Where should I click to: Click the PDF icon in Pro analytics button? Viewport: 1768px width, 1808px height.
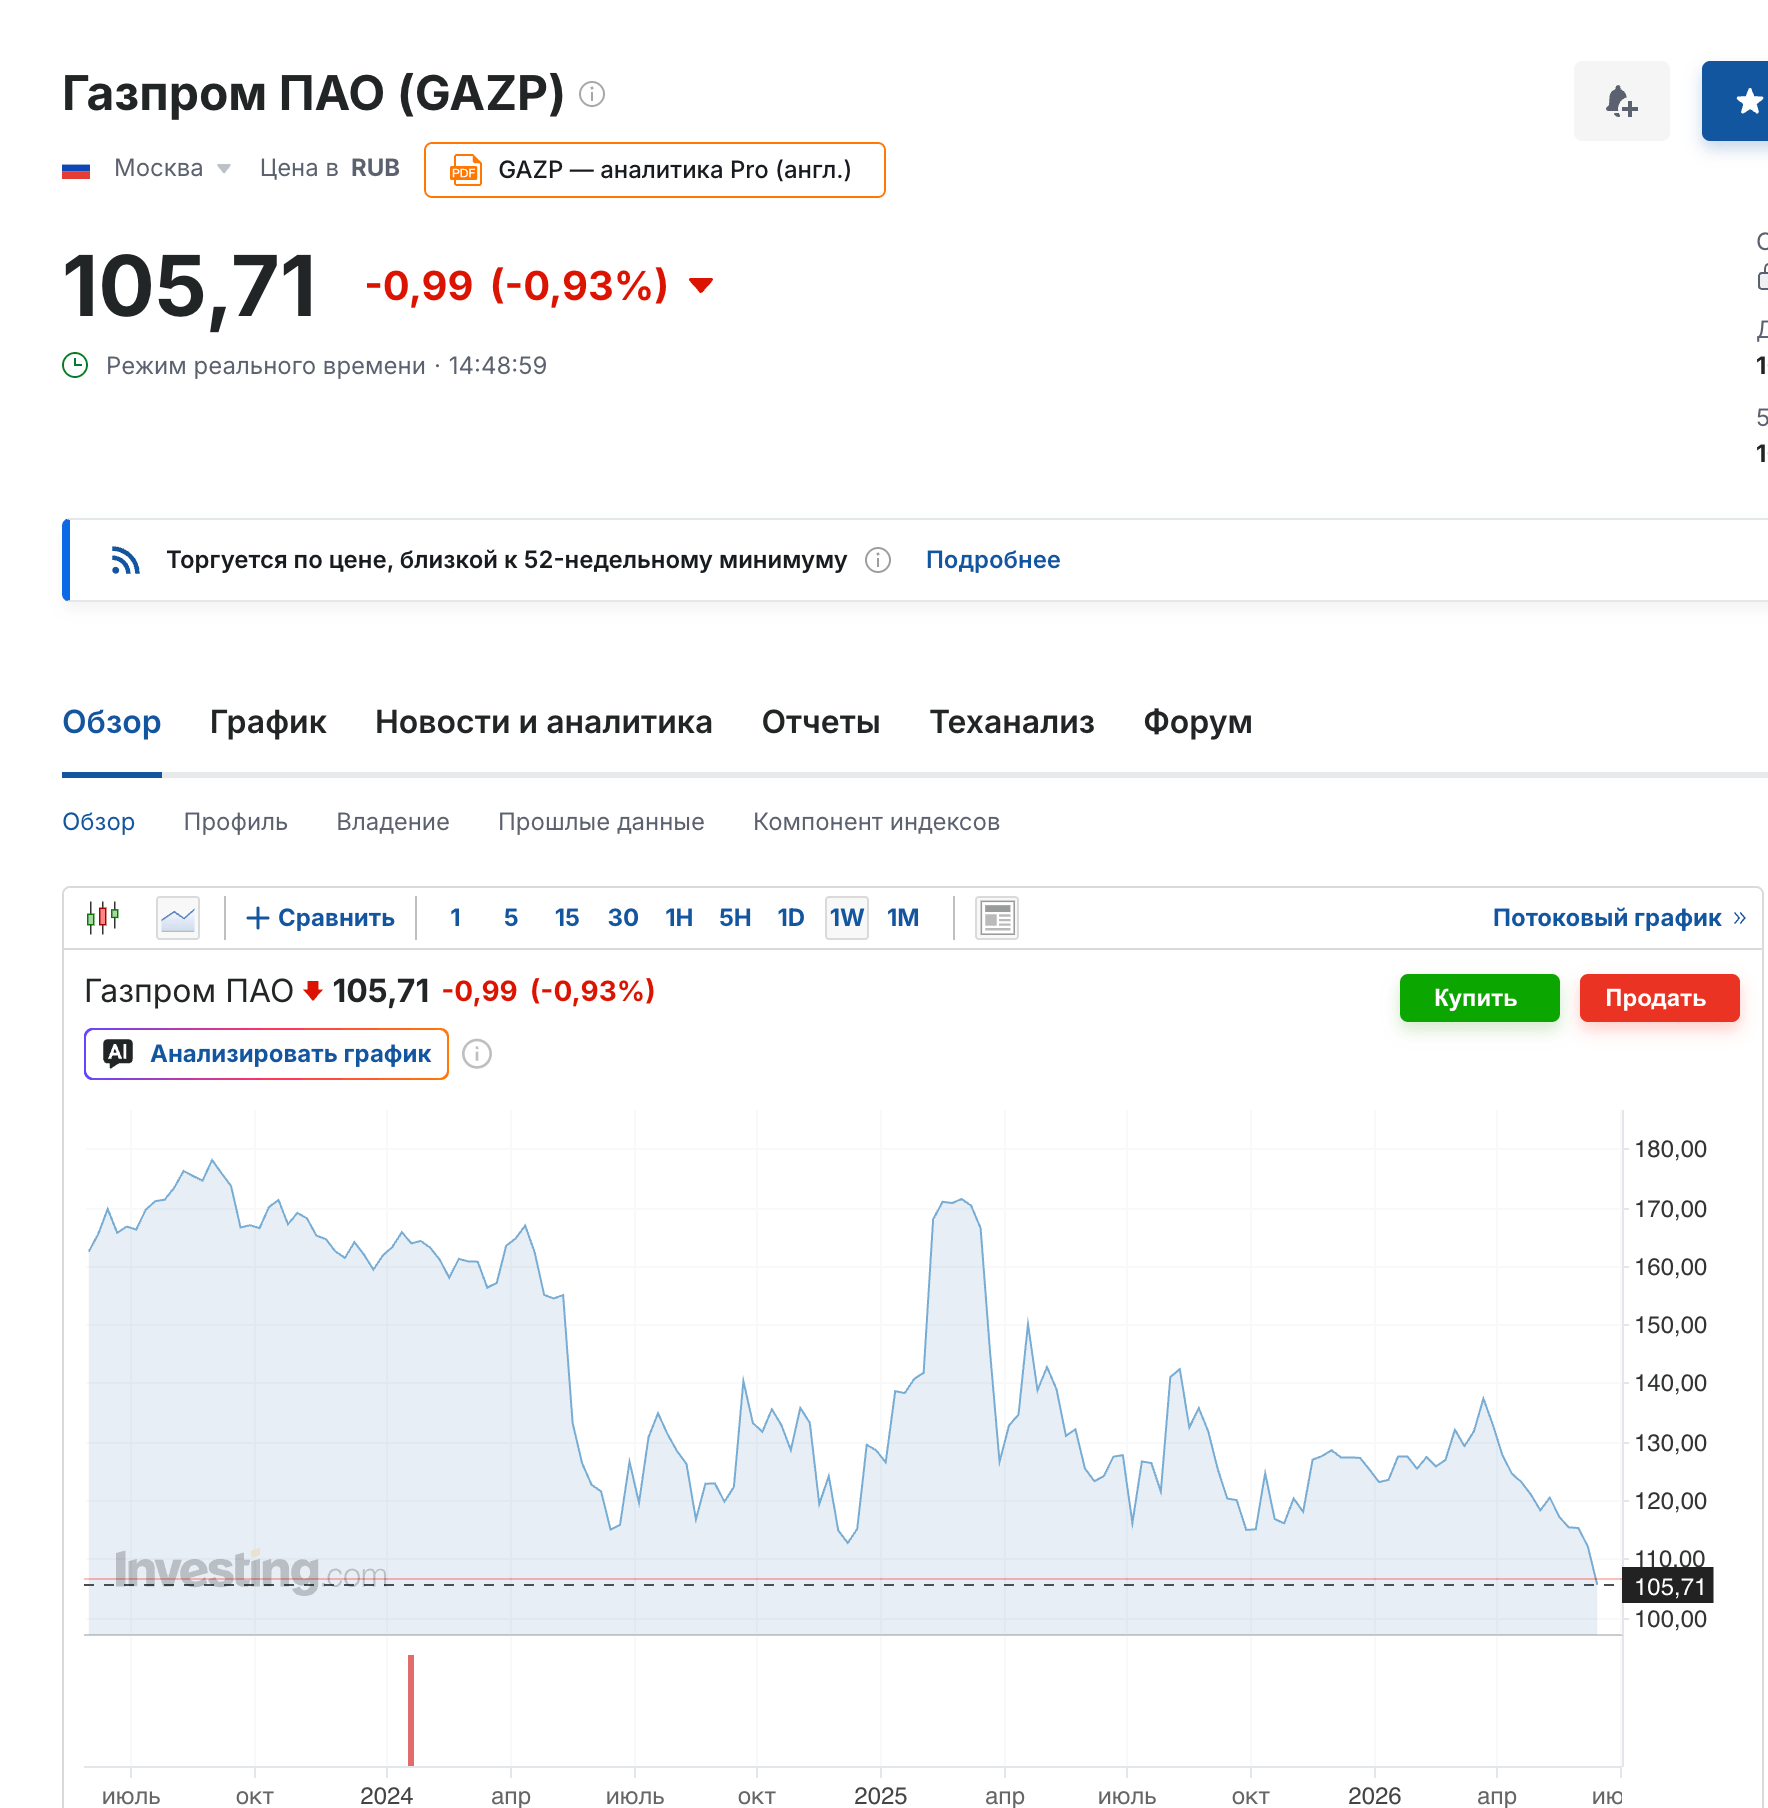click(465, 170)
